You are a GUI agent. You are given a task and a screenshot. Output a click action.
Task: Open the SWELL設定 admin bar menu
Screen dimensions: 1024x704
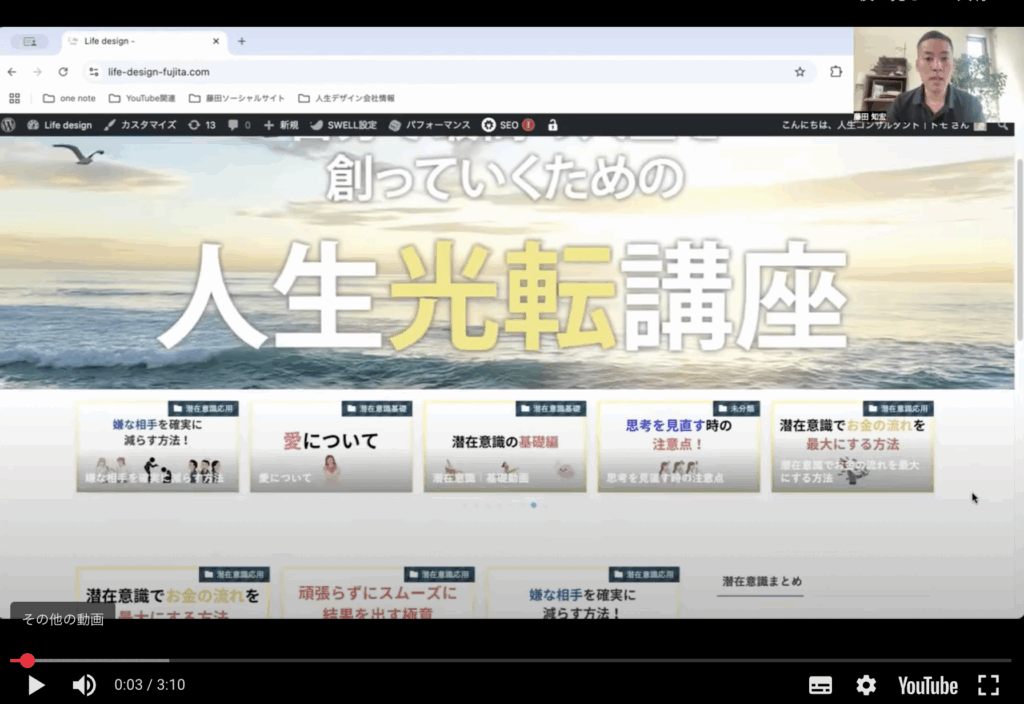click(x=344, y=125)
